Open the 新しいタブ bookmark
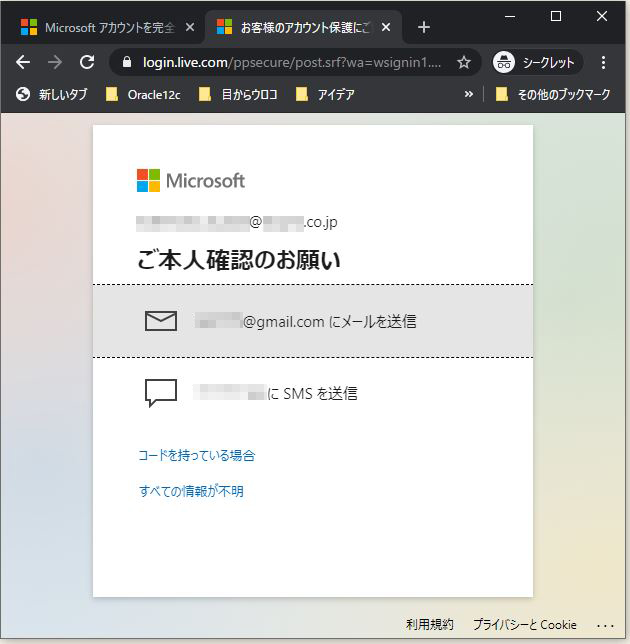The height and width of the screenshot is (644, 630). pos(52,94)
